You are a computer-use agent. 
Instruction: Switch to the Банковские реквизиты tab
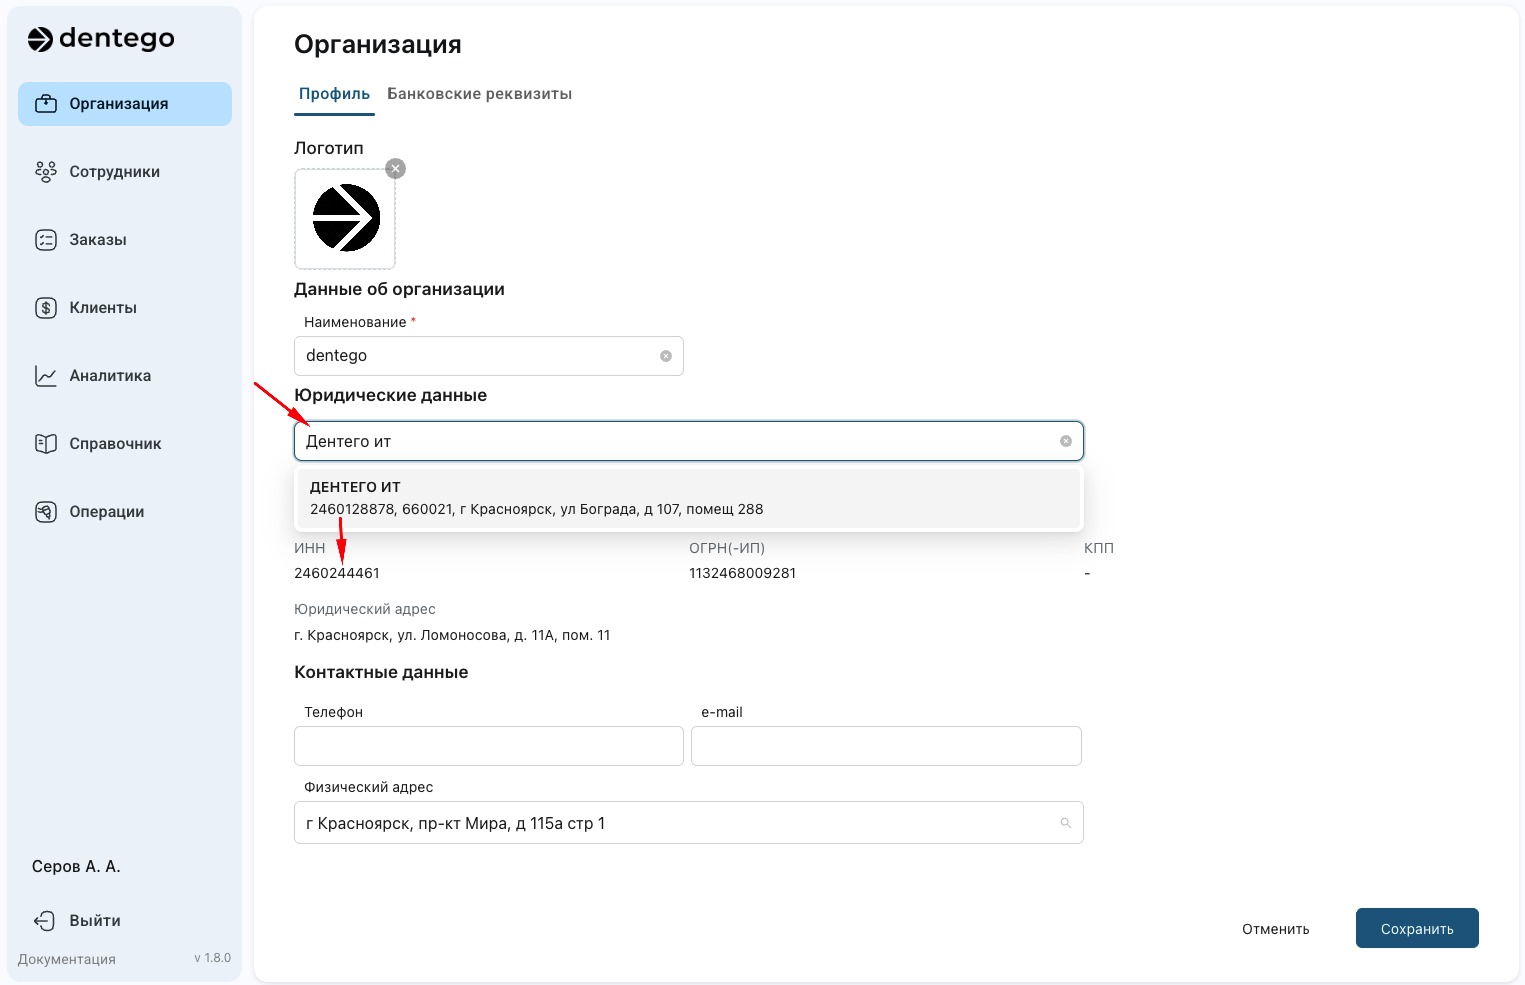(479, 93)
